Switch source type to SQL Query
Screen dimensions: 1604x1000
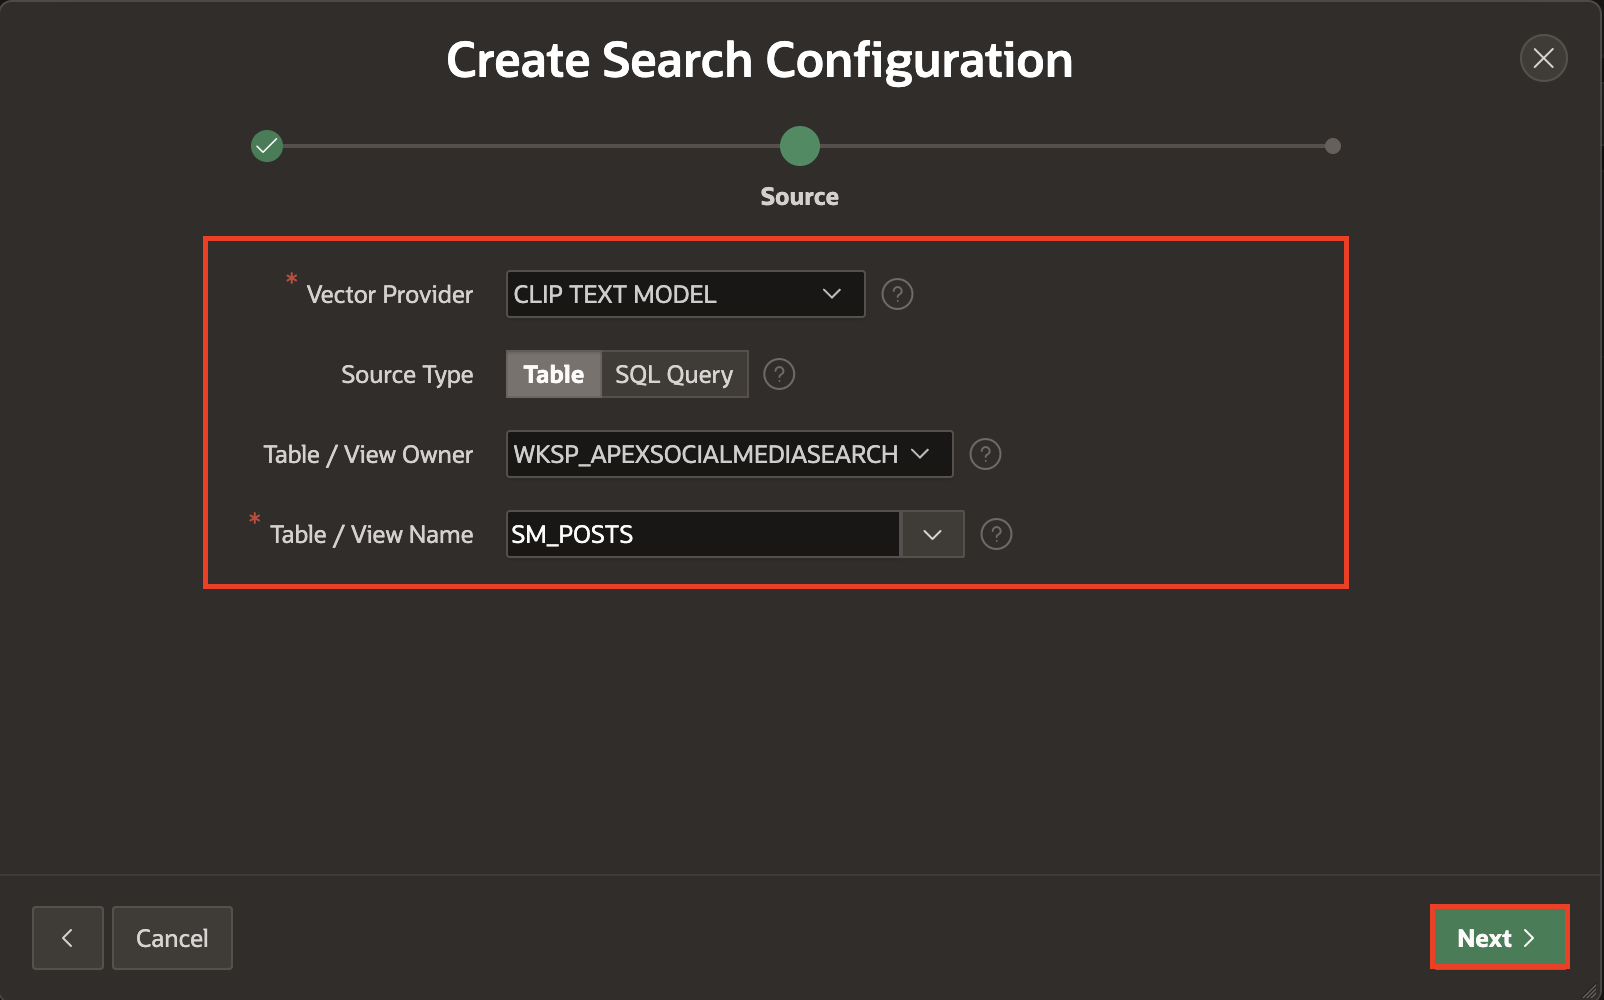point(674,375)
